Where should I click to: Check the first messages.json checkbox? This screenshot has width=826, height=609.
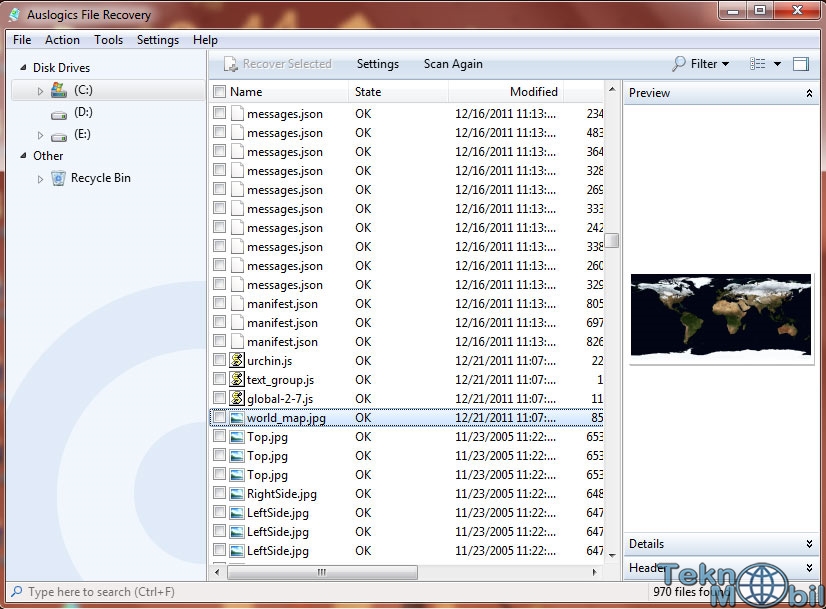click(x=219, y=113)
